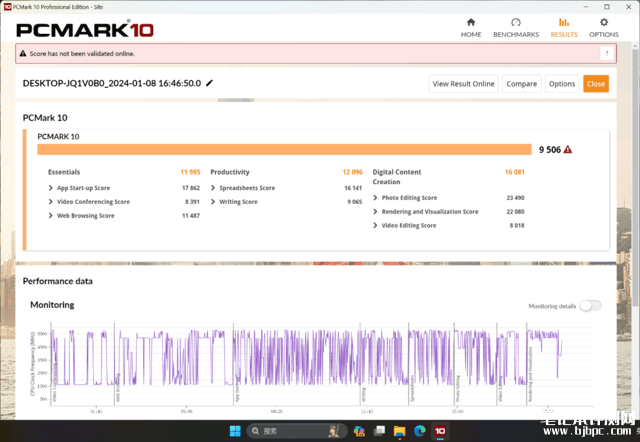Click the 17 862 App Start-up value
Screen dimensions: 640x442
point(191,188)
